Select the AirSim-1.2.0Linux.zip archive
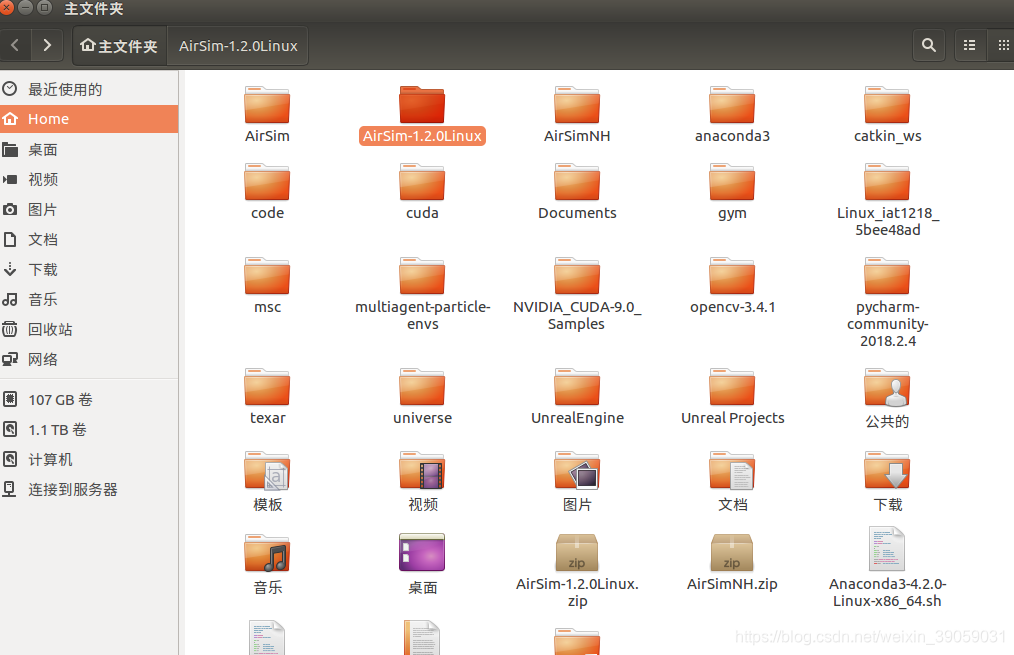The image size is (1014, 655). click(577, 553)
